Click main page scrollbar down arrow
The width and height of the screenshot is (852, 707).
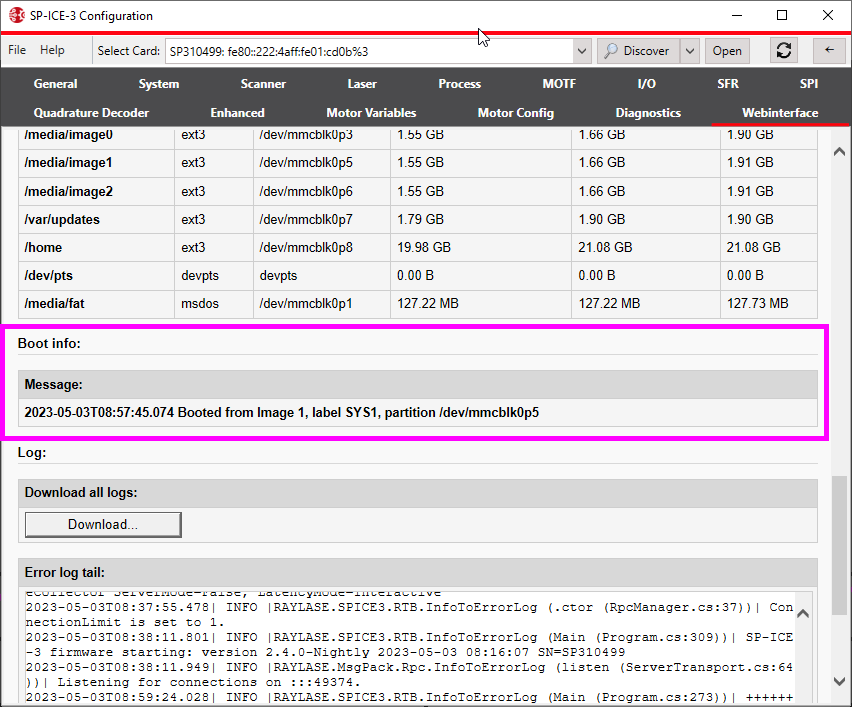click(x=839, y=681)
